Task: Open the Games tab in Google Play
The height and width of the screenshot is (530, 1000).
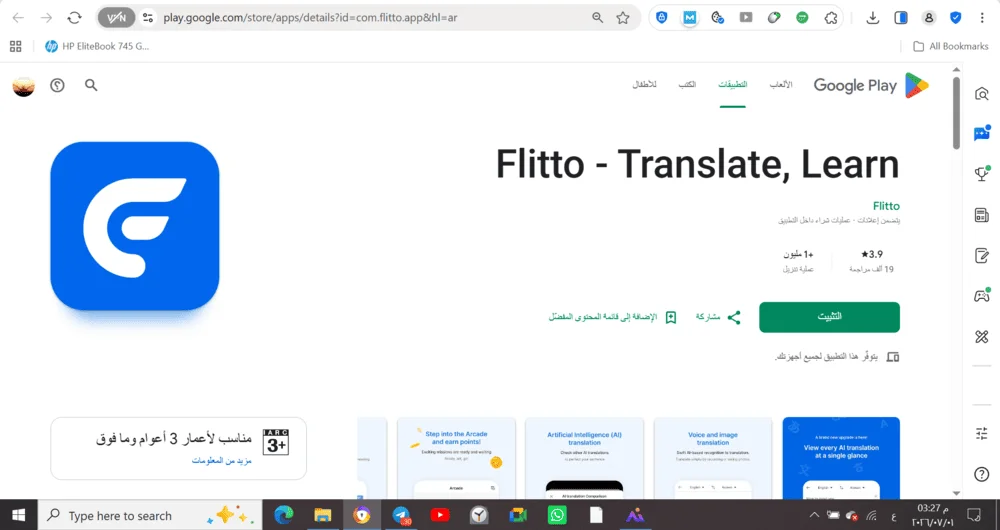Action: (780, 85)
